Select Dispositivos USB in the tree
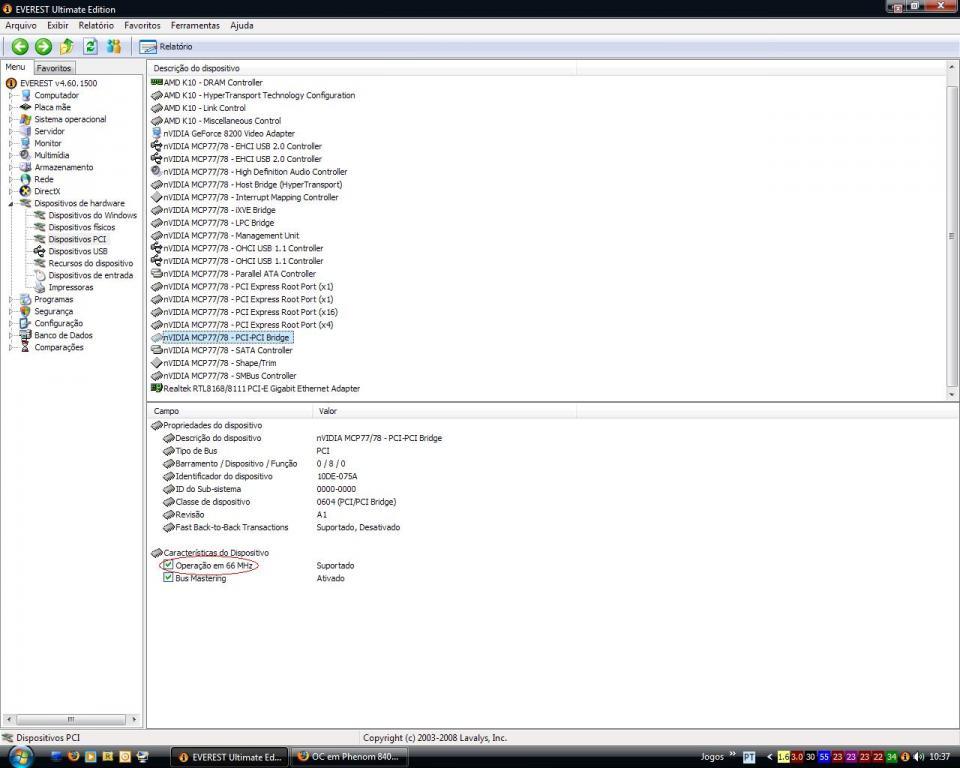Viewport: 960px width, 768px height. click(x=78, y=251)
